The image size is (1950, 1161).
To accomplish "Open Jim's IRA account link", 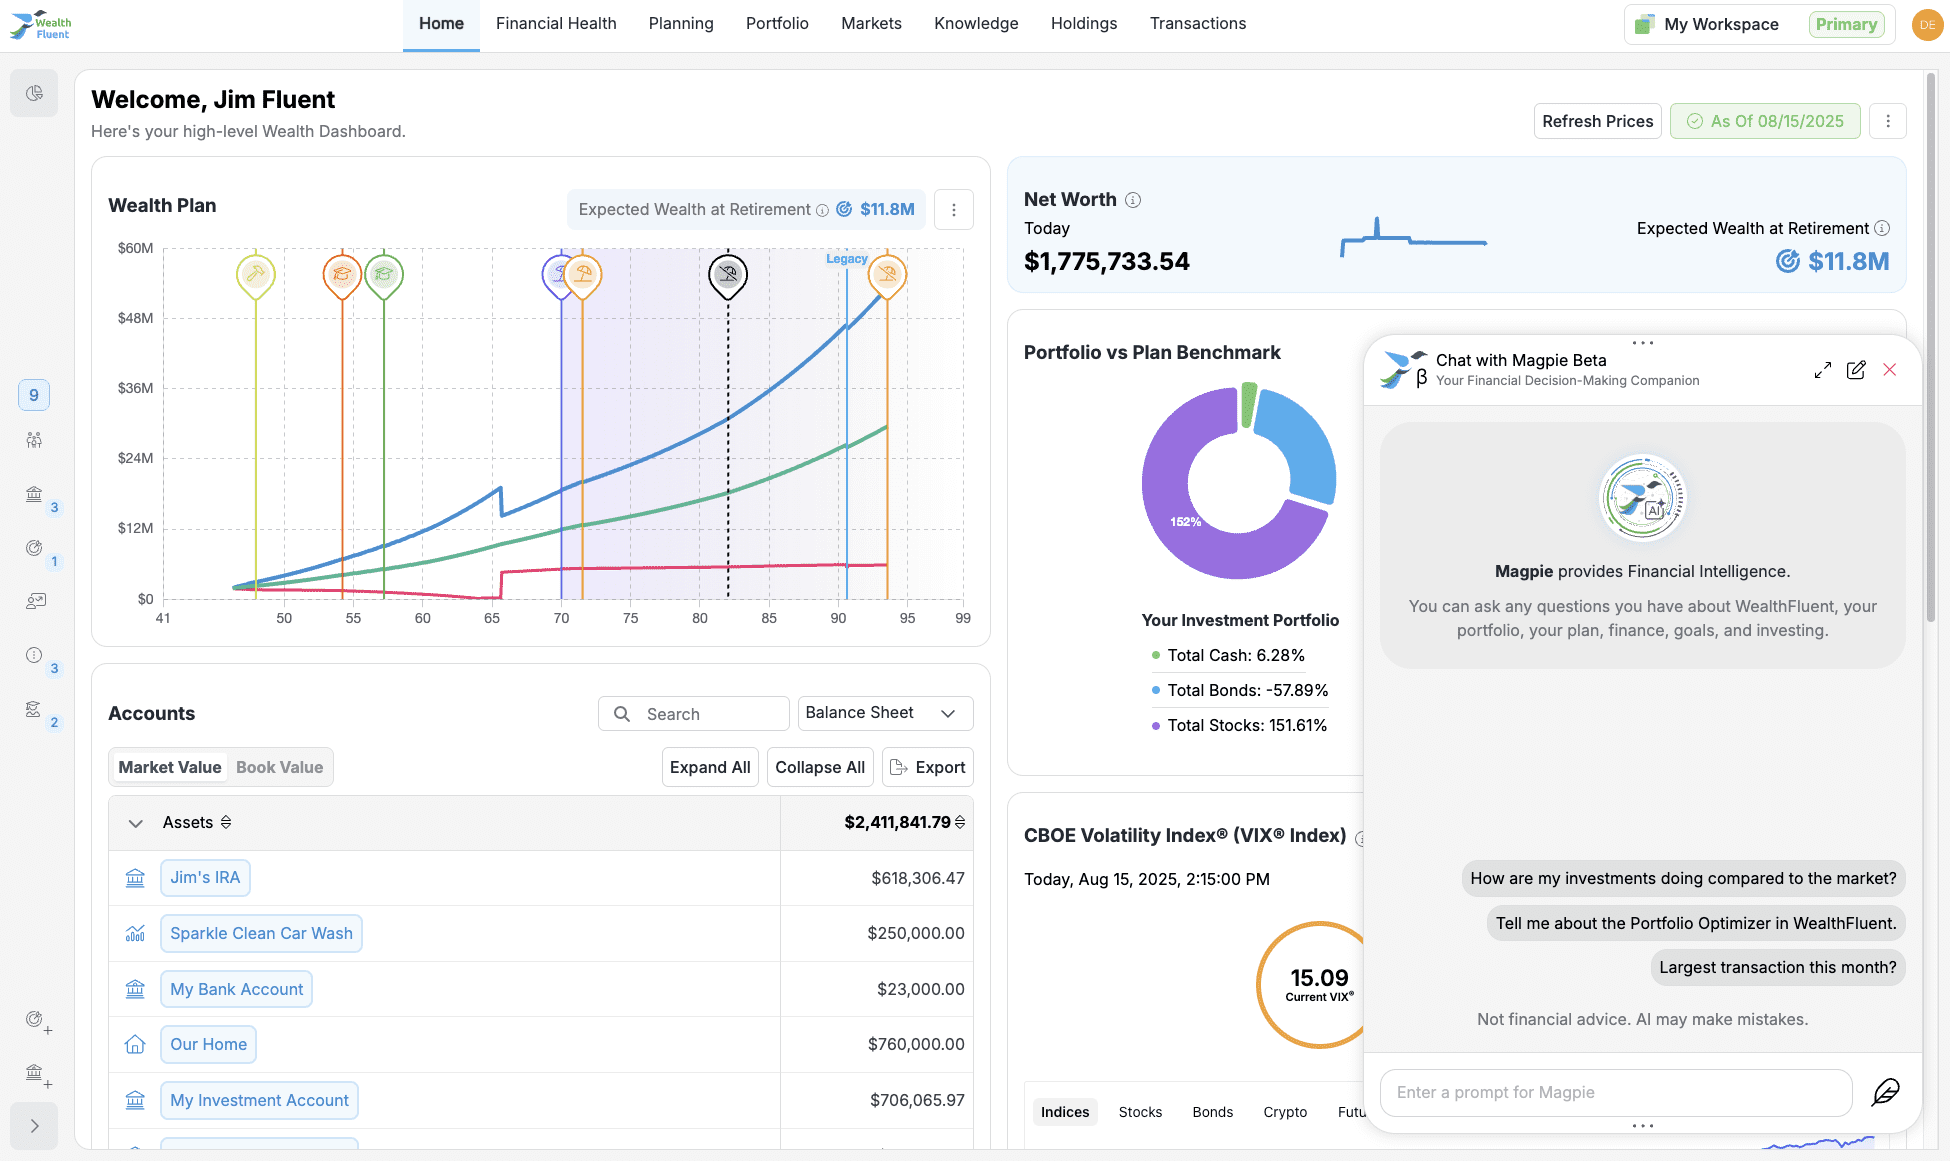I will (205, 877).
